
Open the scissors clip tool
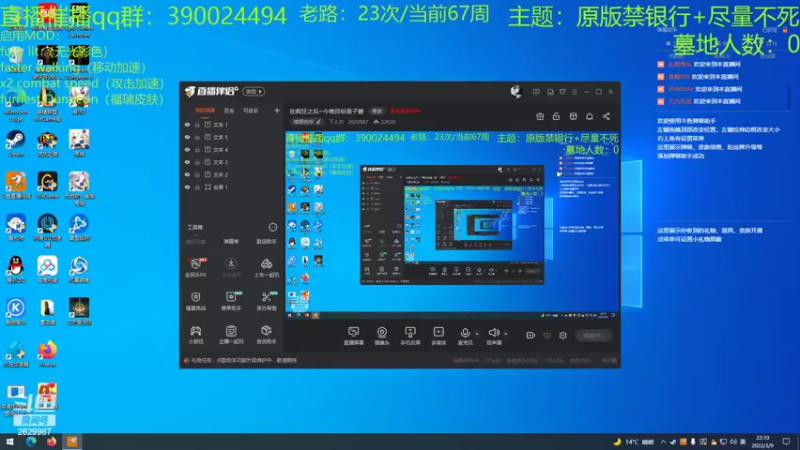click(x=266, y=301)
